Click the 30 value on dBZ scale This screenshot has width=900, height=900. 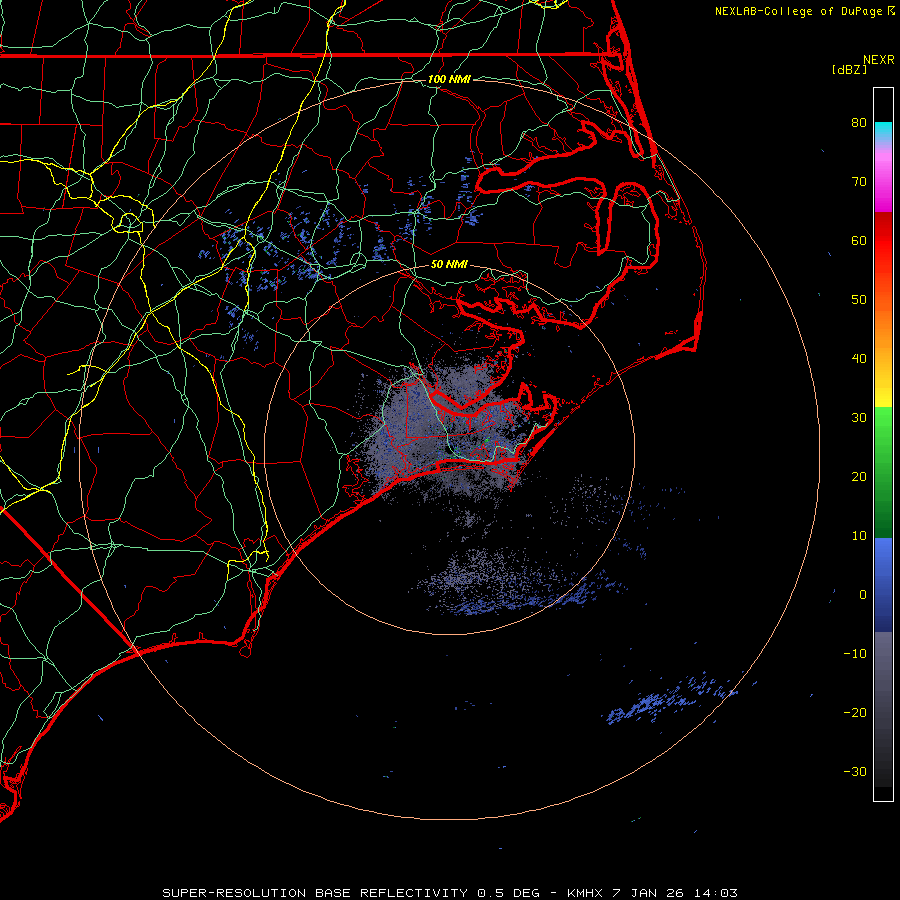(859, 418)
